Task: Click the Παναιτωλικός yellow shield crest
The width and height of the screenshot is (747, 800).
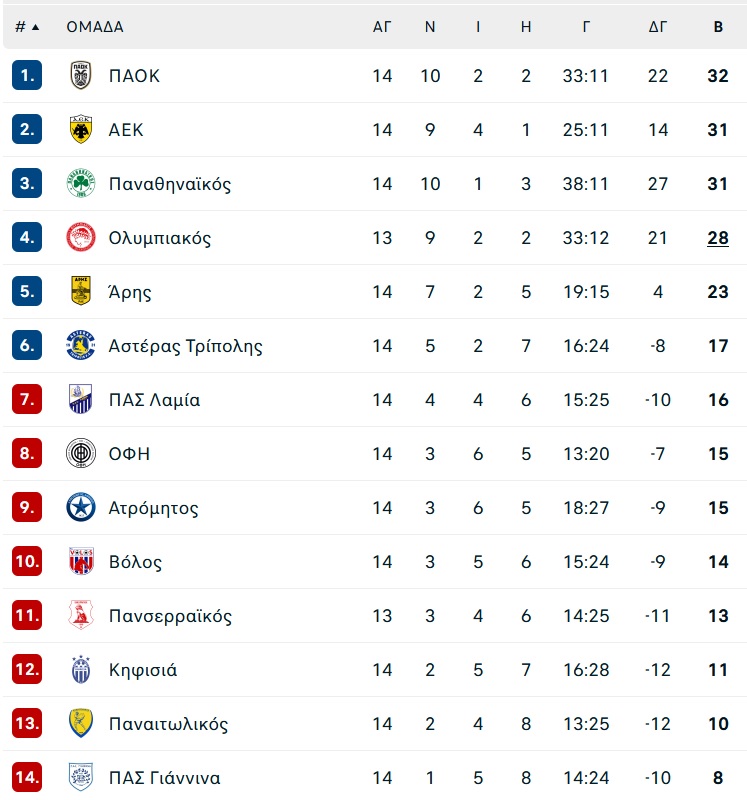Action: [81, 723]
